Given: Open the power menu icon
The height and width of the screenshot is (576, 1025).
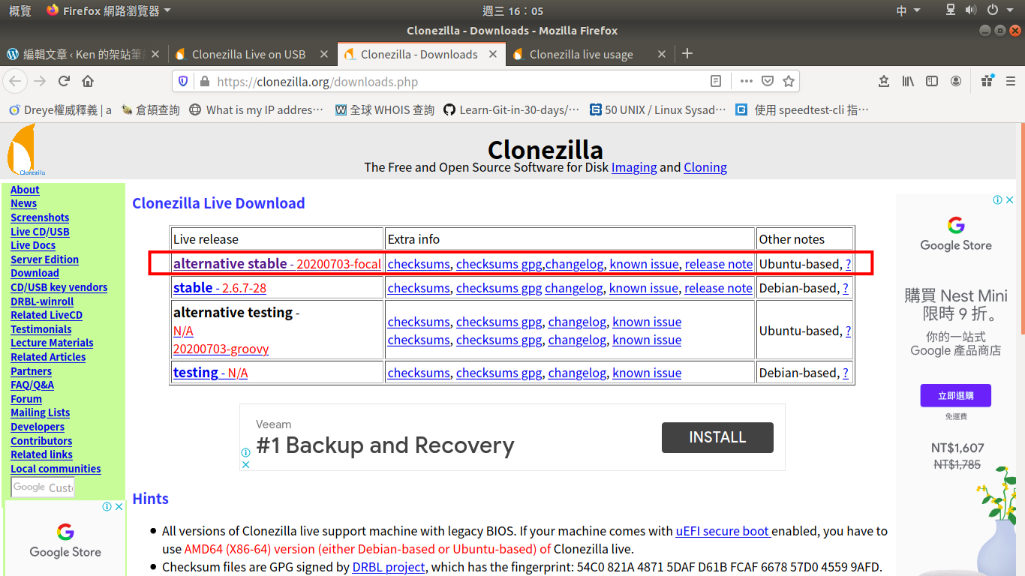Looking at the screenshot, I should (993, 10).
